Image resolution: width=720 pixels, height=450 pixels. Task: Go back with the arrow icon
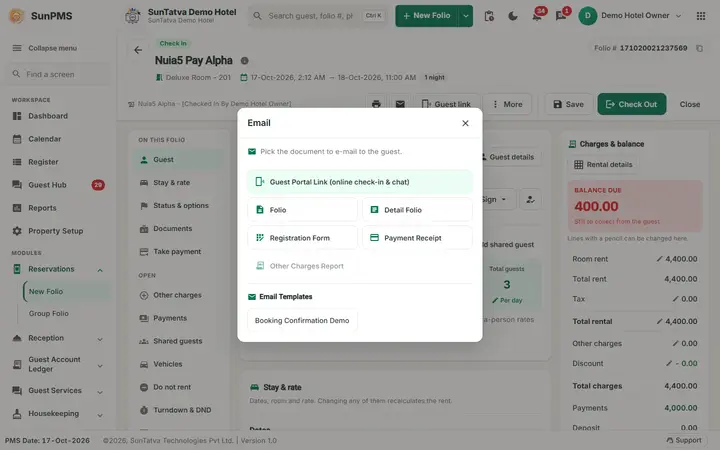click(x=138, y=50)
